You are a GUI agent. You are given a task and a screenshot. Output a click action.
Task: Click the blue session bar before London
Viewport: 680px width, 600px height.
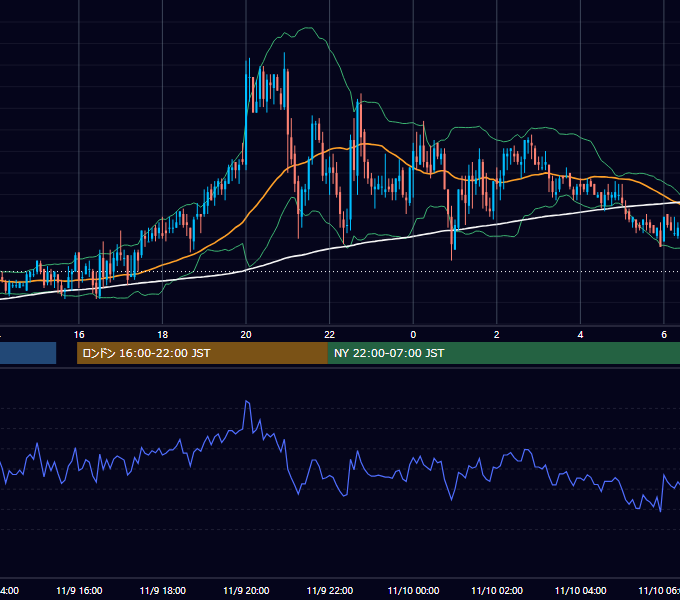coord(28,353)
